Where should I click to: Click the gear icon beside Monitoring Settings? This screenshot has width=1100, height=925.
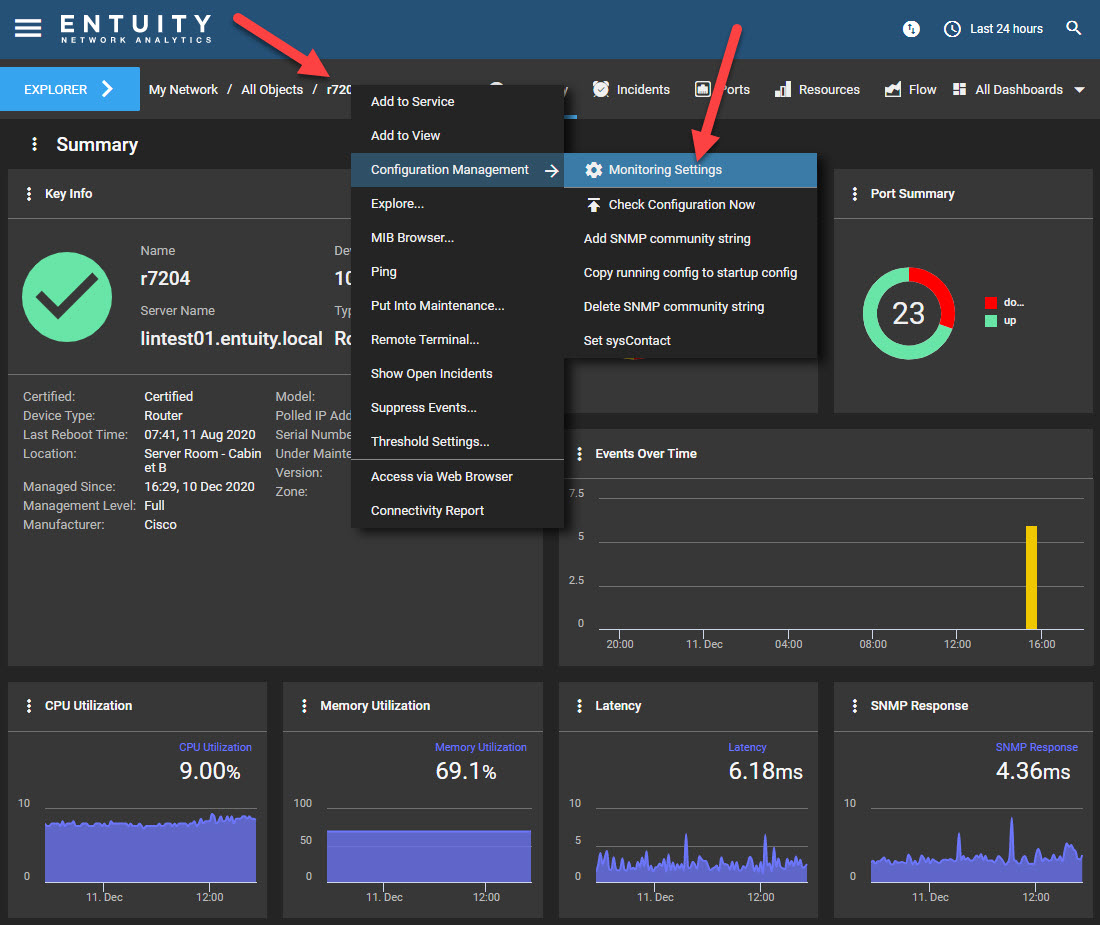tap(593, 170)
